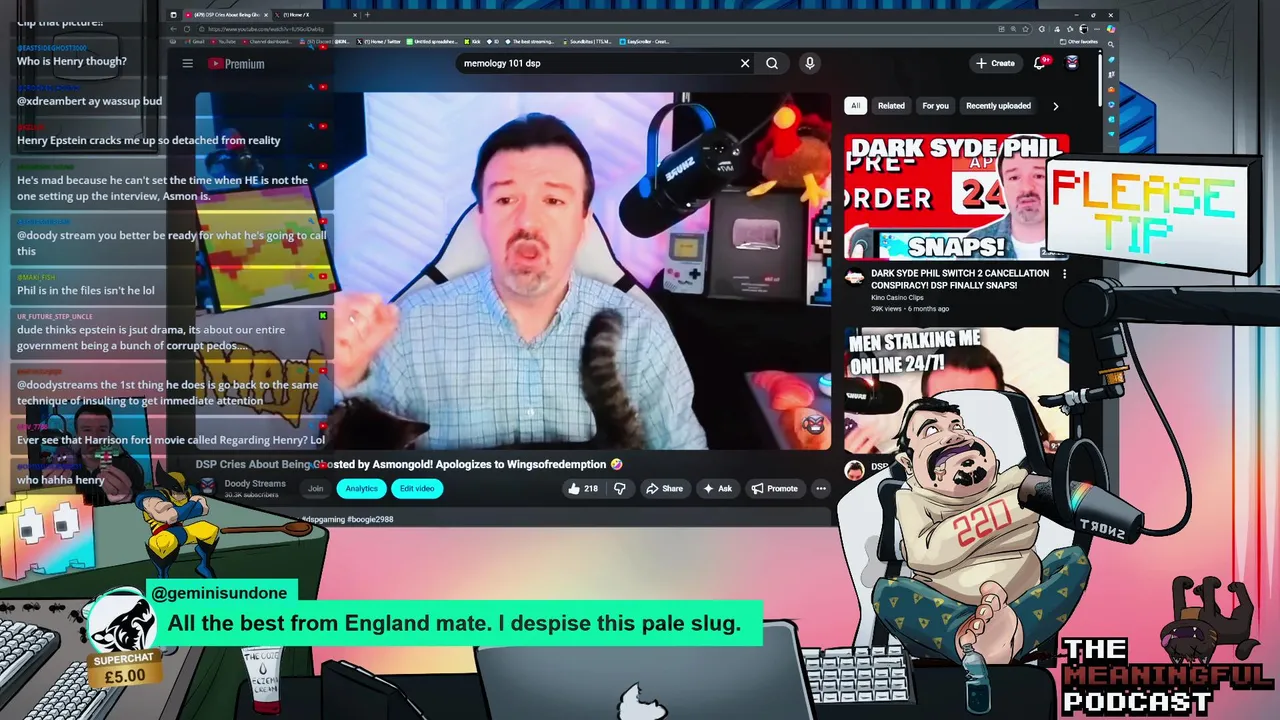Open YouTube notifications bell
This screenshot has width=1280, height=720.
click(1042, 62)
